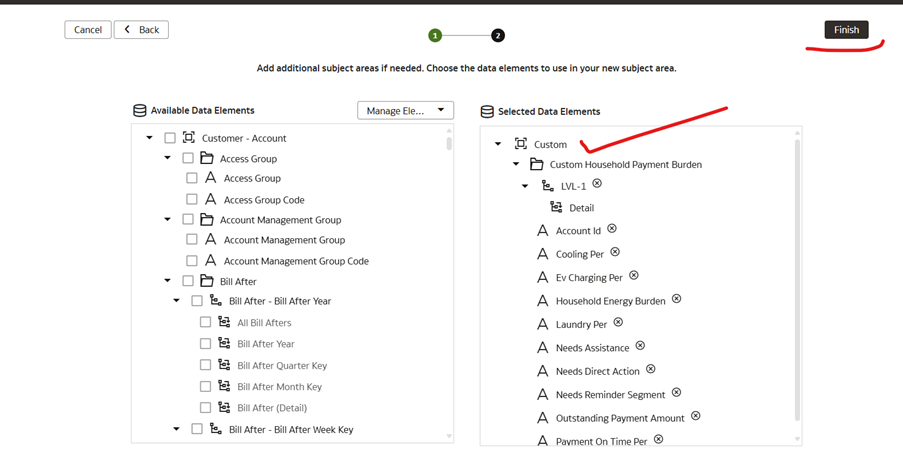Screen dimensions: 903x453
Task: Remove the Needs Assistance element
Action: click(640, 346)
